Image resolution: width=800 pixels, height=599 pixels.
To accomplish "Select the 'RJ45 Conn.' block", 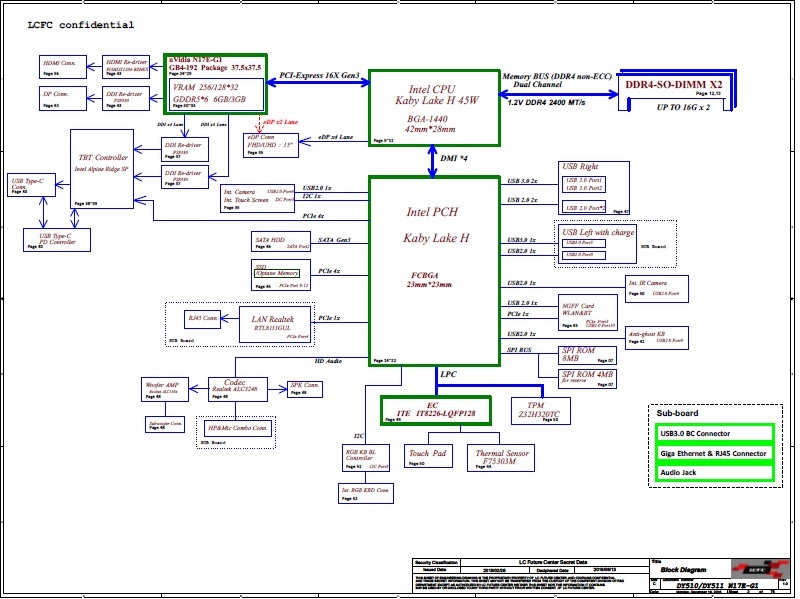I will point(203,319).
